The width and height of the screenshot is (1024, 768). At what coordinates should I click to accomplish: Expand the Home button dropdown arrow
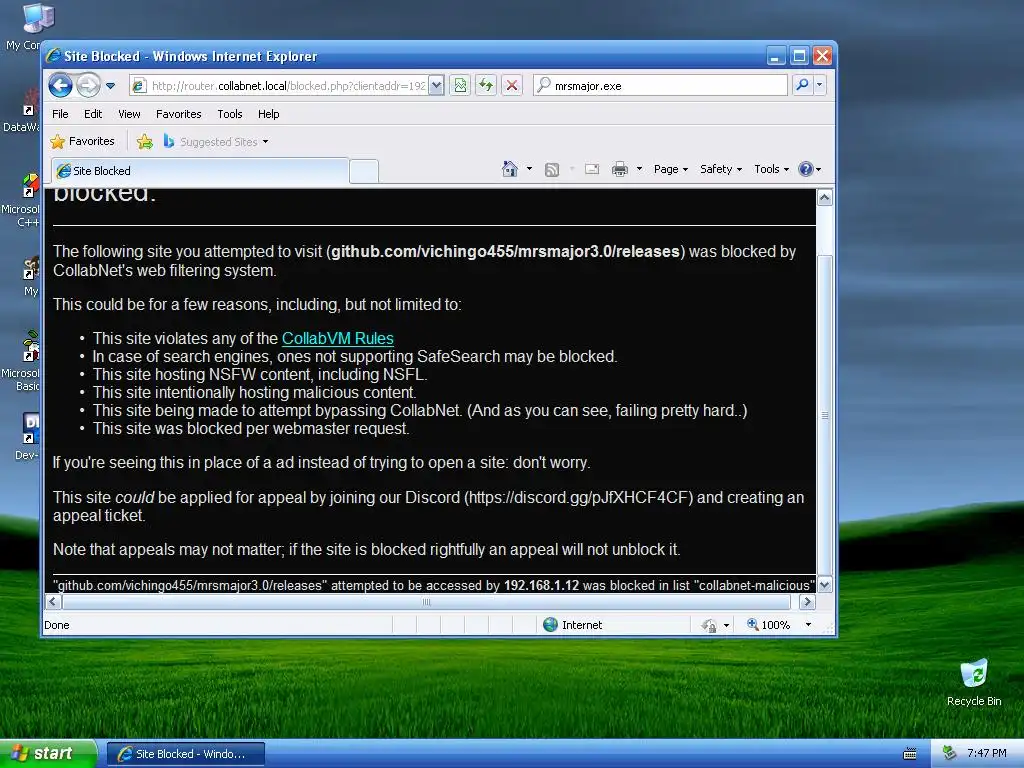click(x=530, y=169)
